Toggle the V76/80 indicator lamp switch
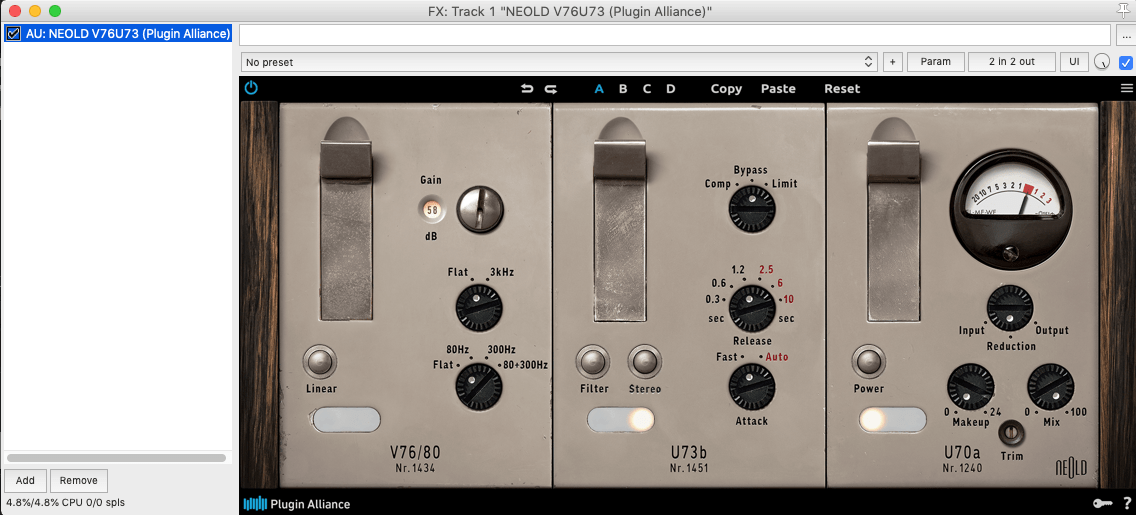 pyautogui.click(x=346, y=419)
